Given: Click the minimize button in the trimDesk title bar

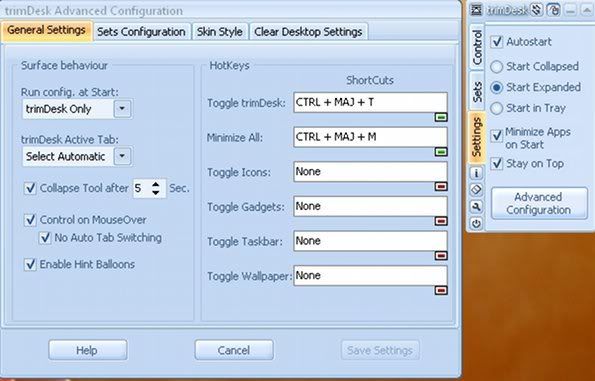Looking at the screenshot, I should 570,10.
